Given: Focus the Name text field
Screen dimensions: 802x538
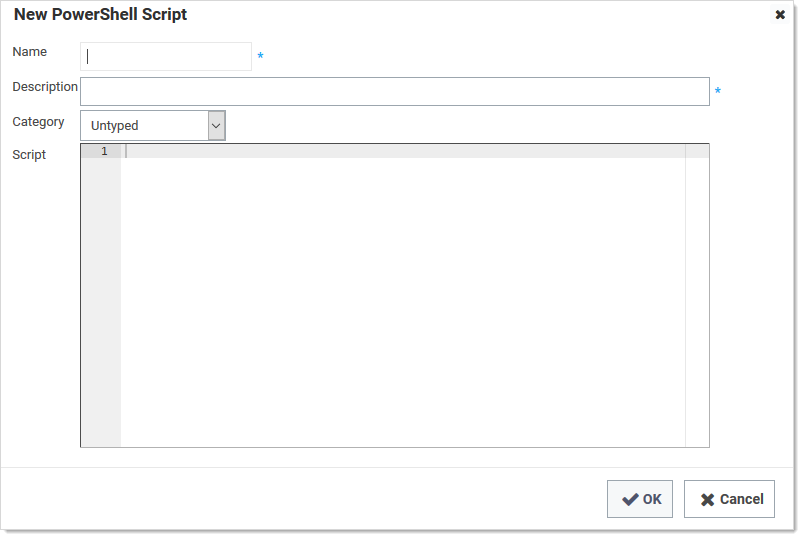Looking at the screenshot, I should (x=166, y=57).
